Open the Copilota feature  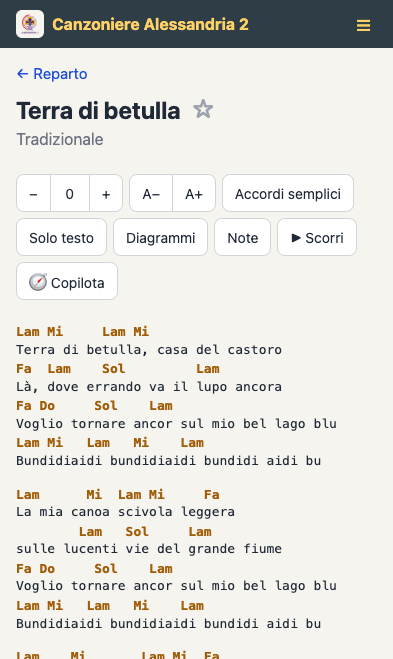67,282
